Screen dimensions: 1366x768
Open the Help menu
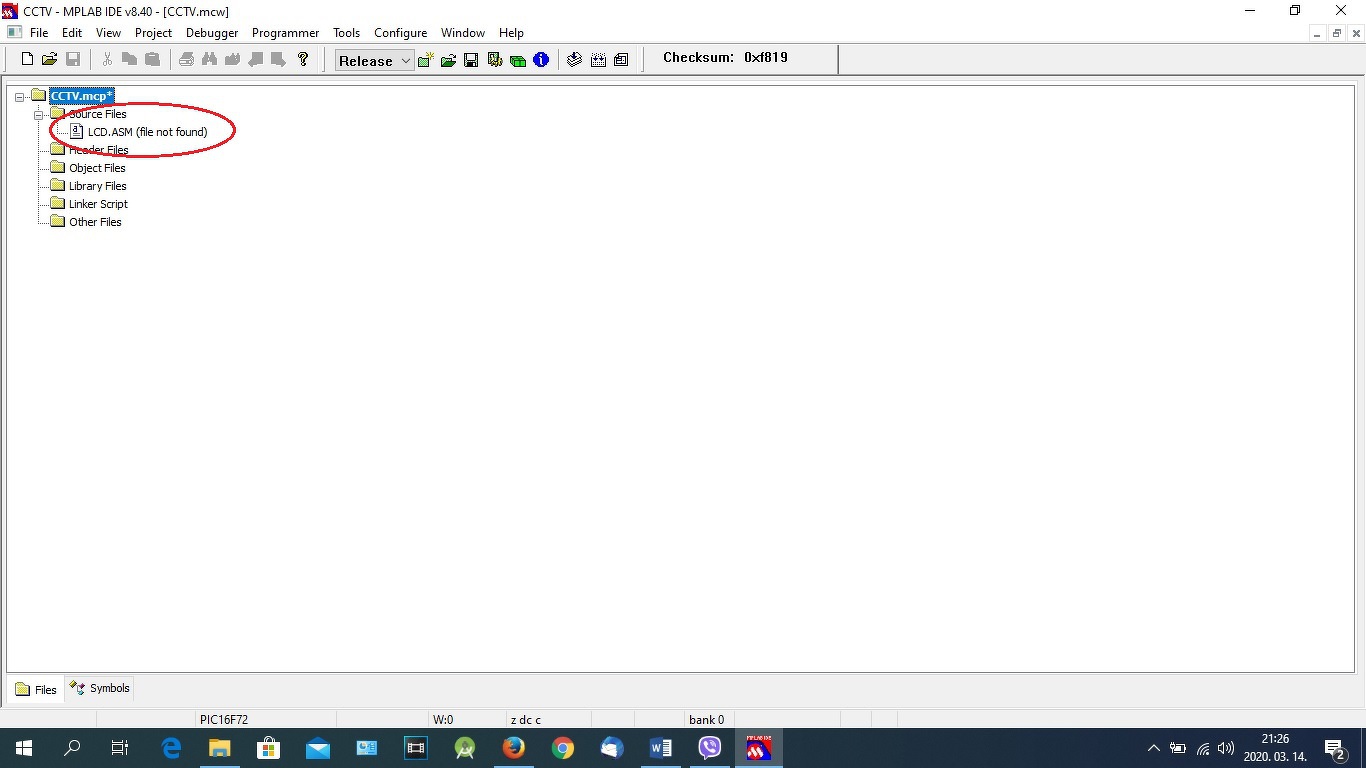pyautogui.click(x=511, y=33)
